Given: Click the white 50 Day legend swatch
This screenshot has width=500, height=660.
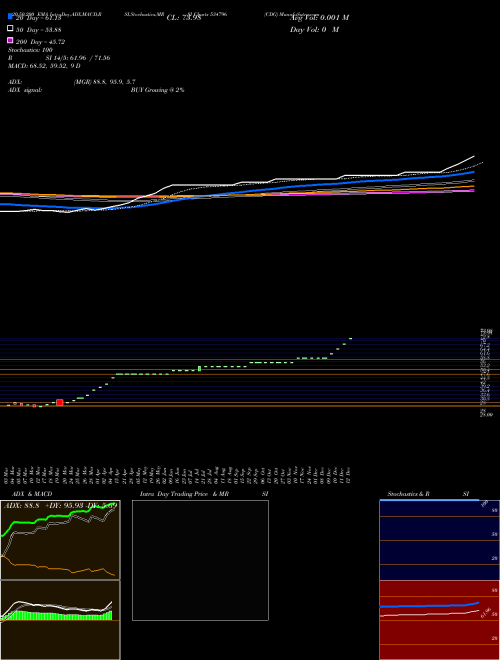Looking at the screenshot, I should pos(10,29).
